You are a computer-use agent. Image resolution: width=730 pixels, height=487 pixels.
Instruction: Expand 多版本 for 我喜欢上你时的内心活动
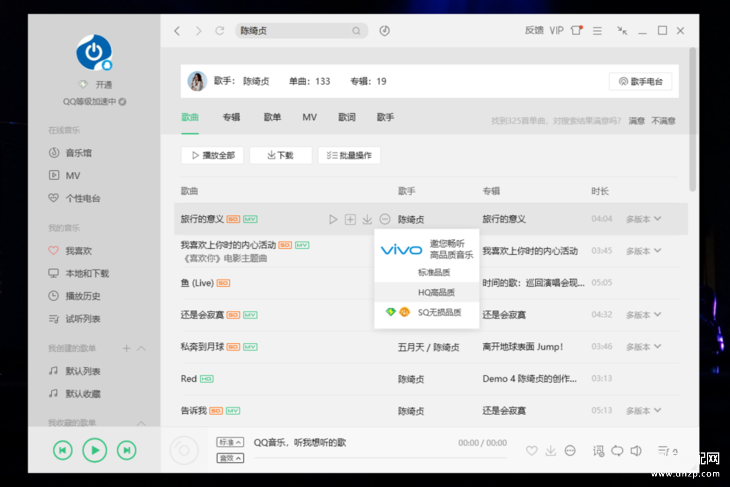coord(643,251)
